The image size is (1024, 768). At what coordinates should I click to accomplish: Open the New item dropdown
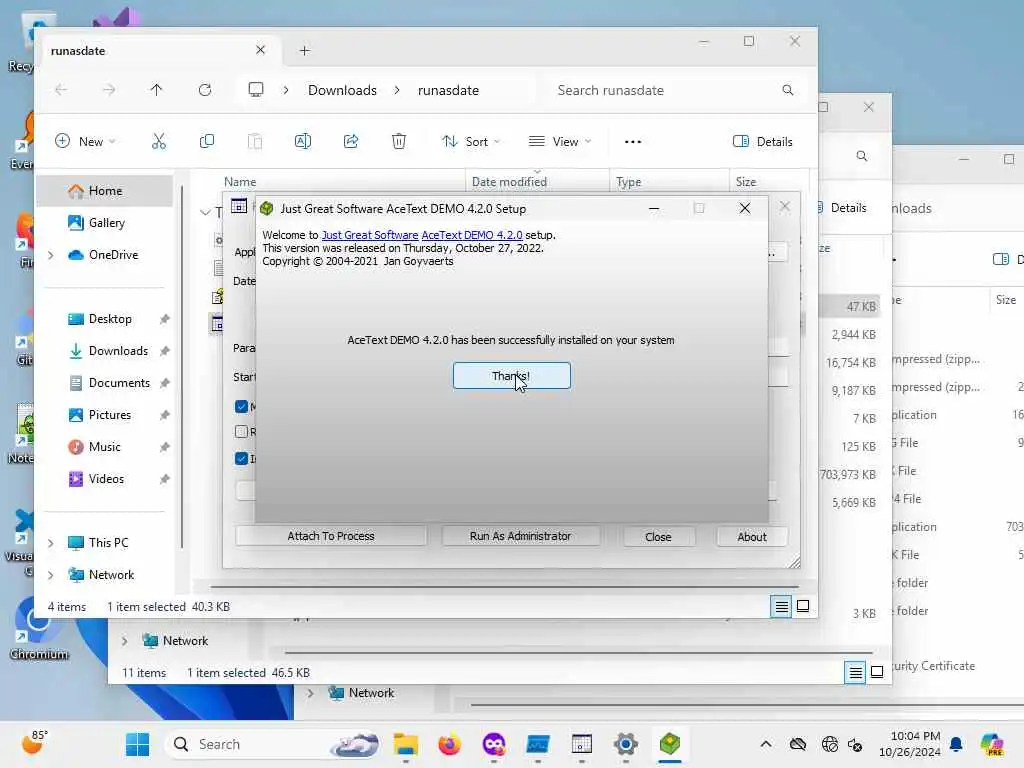pos(86,142)
